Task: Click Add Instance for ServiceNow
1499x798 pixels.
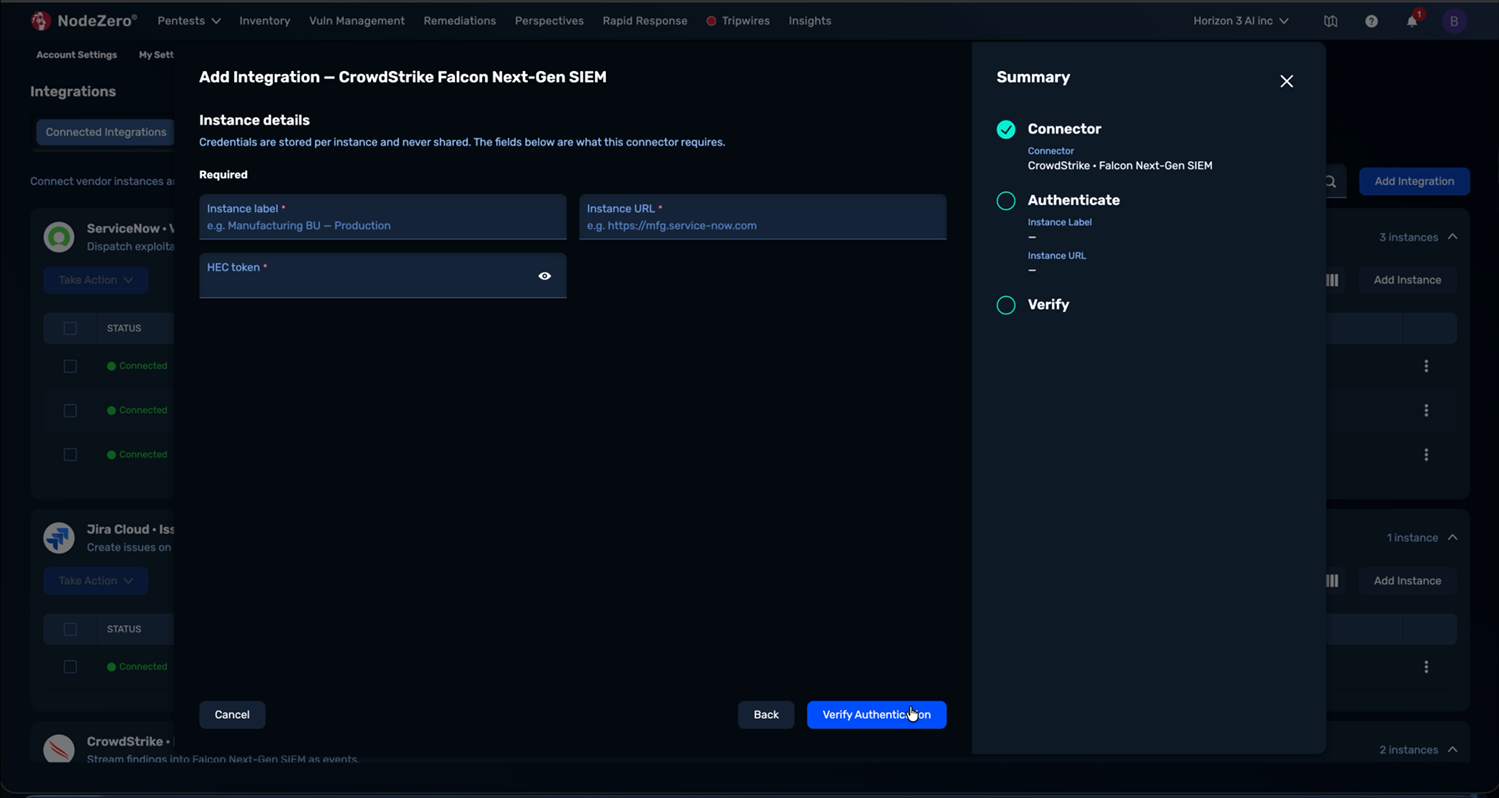Action: point(1407,280)
